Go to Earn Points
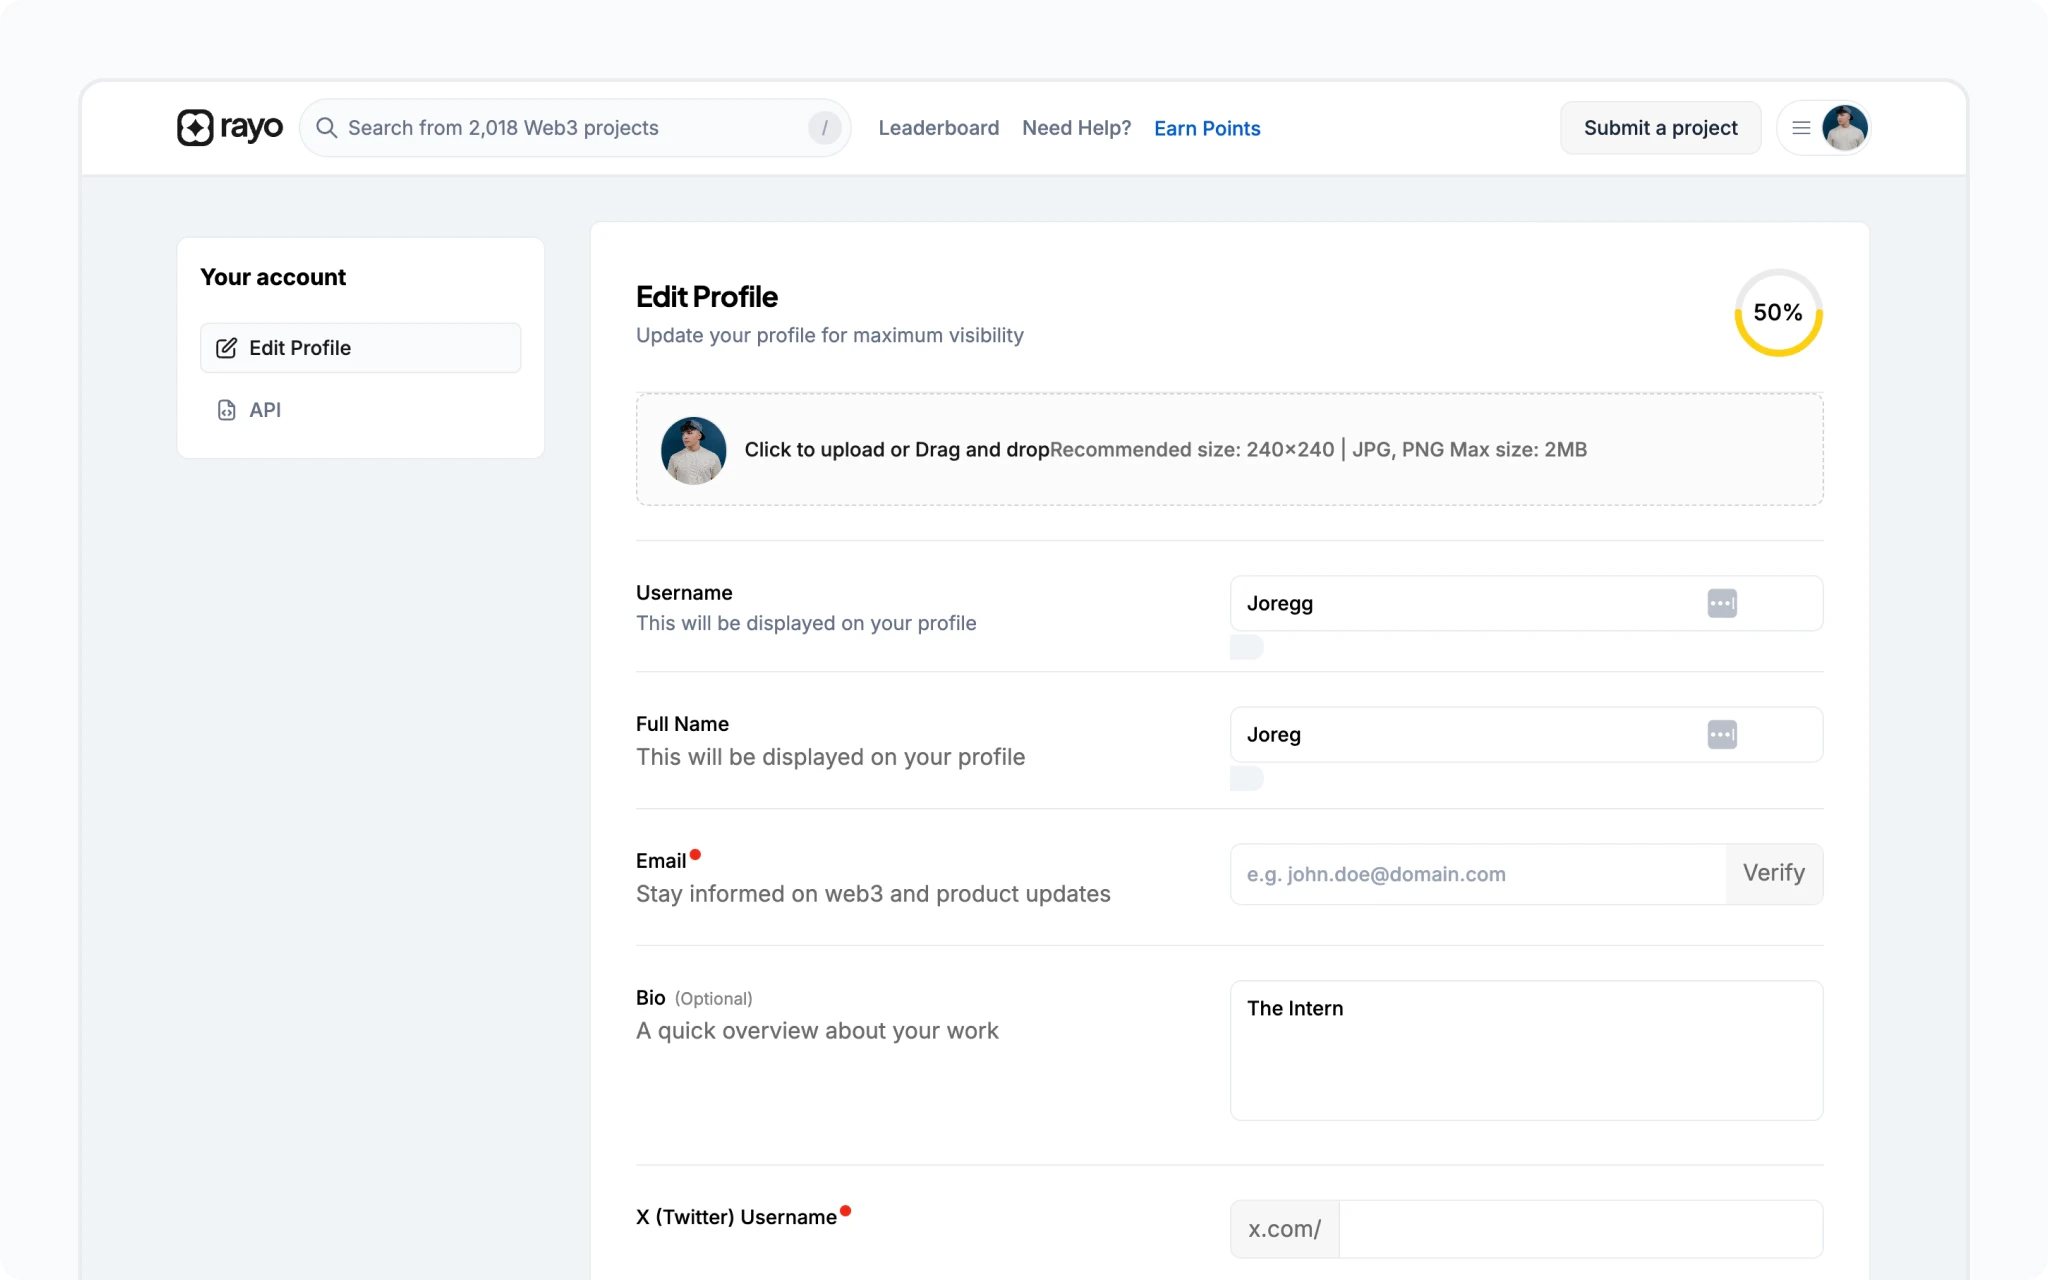The width and height of the screenshot is (2048, 1280). coord(1207,128)
